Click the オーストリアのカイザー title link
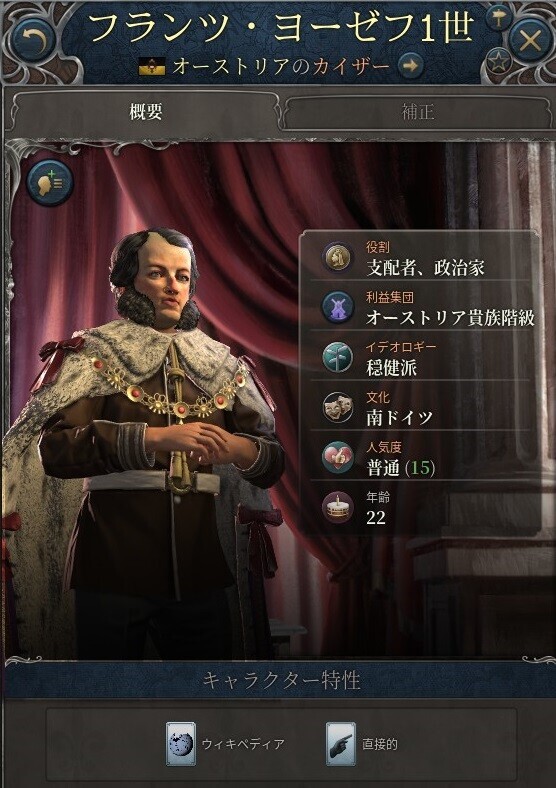The height and width of the screenshot is (788, 556). tap(281, 66)
